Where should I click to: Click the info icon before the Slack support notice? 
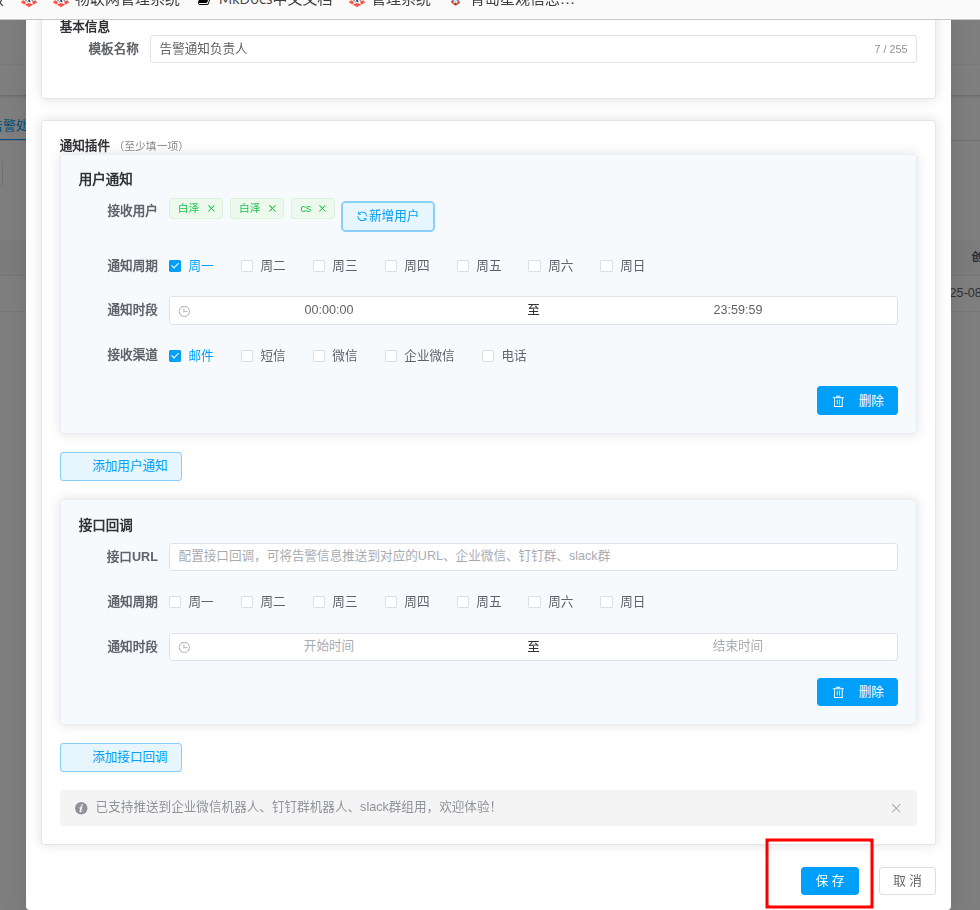coord(81,808)
